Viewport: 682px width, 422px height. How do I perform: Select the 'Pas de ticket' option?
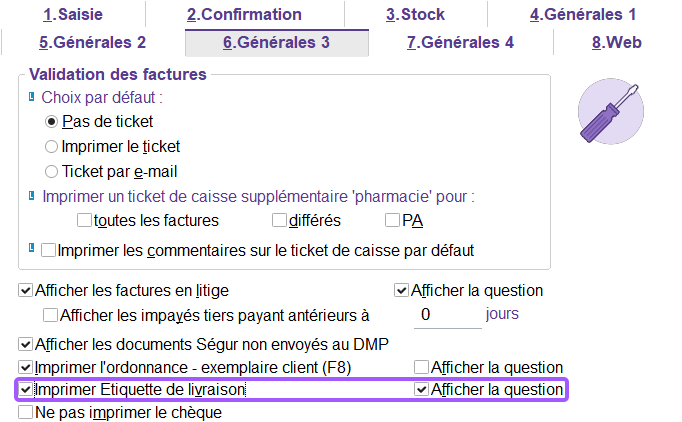(52, 122)
